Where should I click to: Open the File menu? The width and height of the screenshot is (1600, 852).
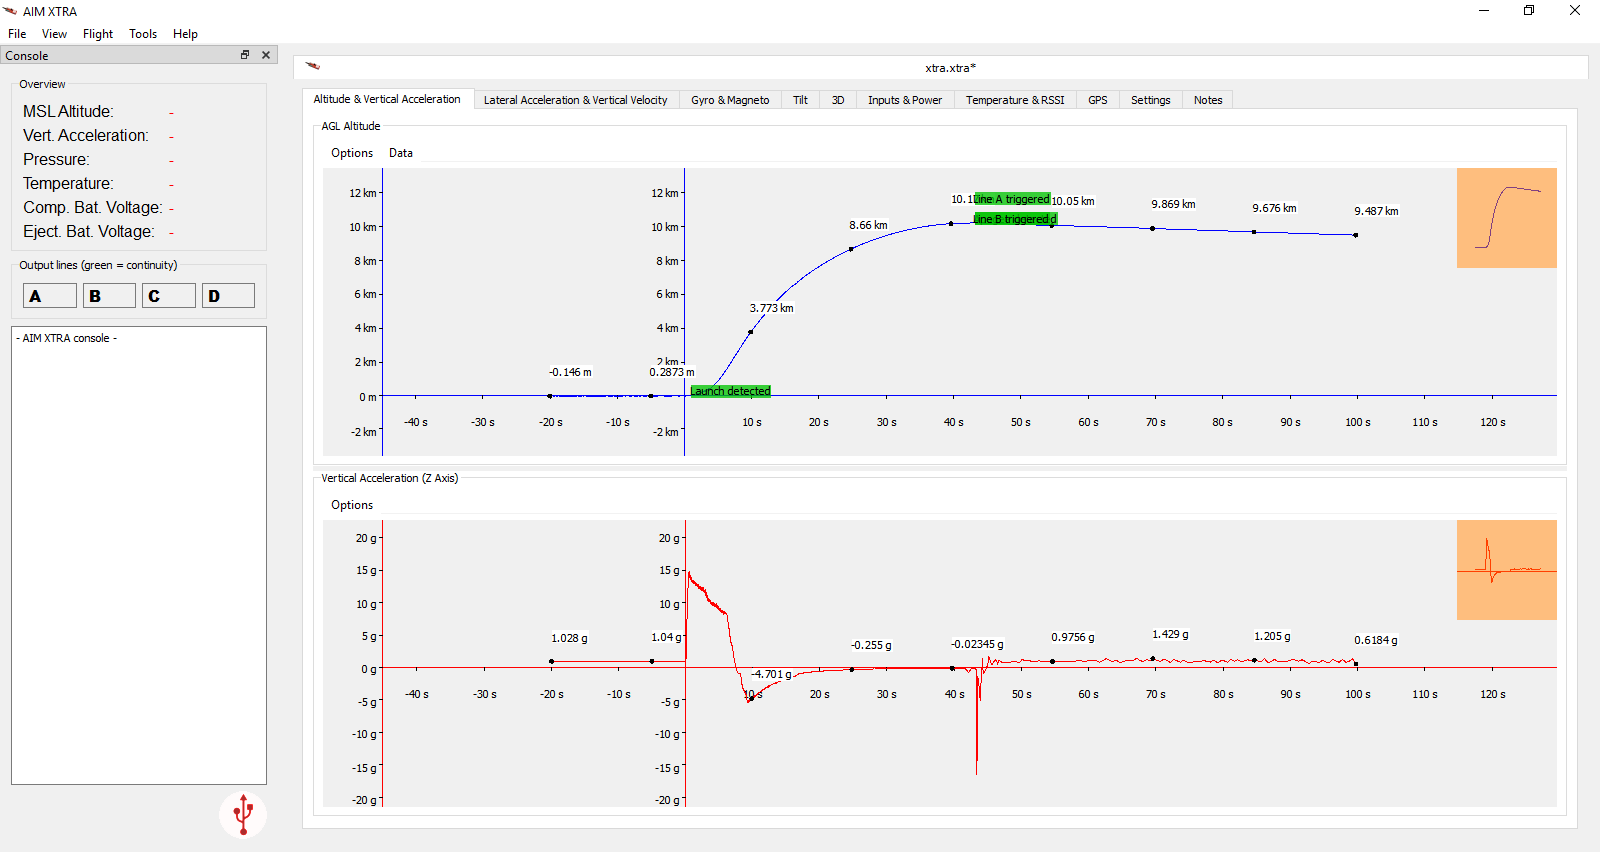[17, 33]
